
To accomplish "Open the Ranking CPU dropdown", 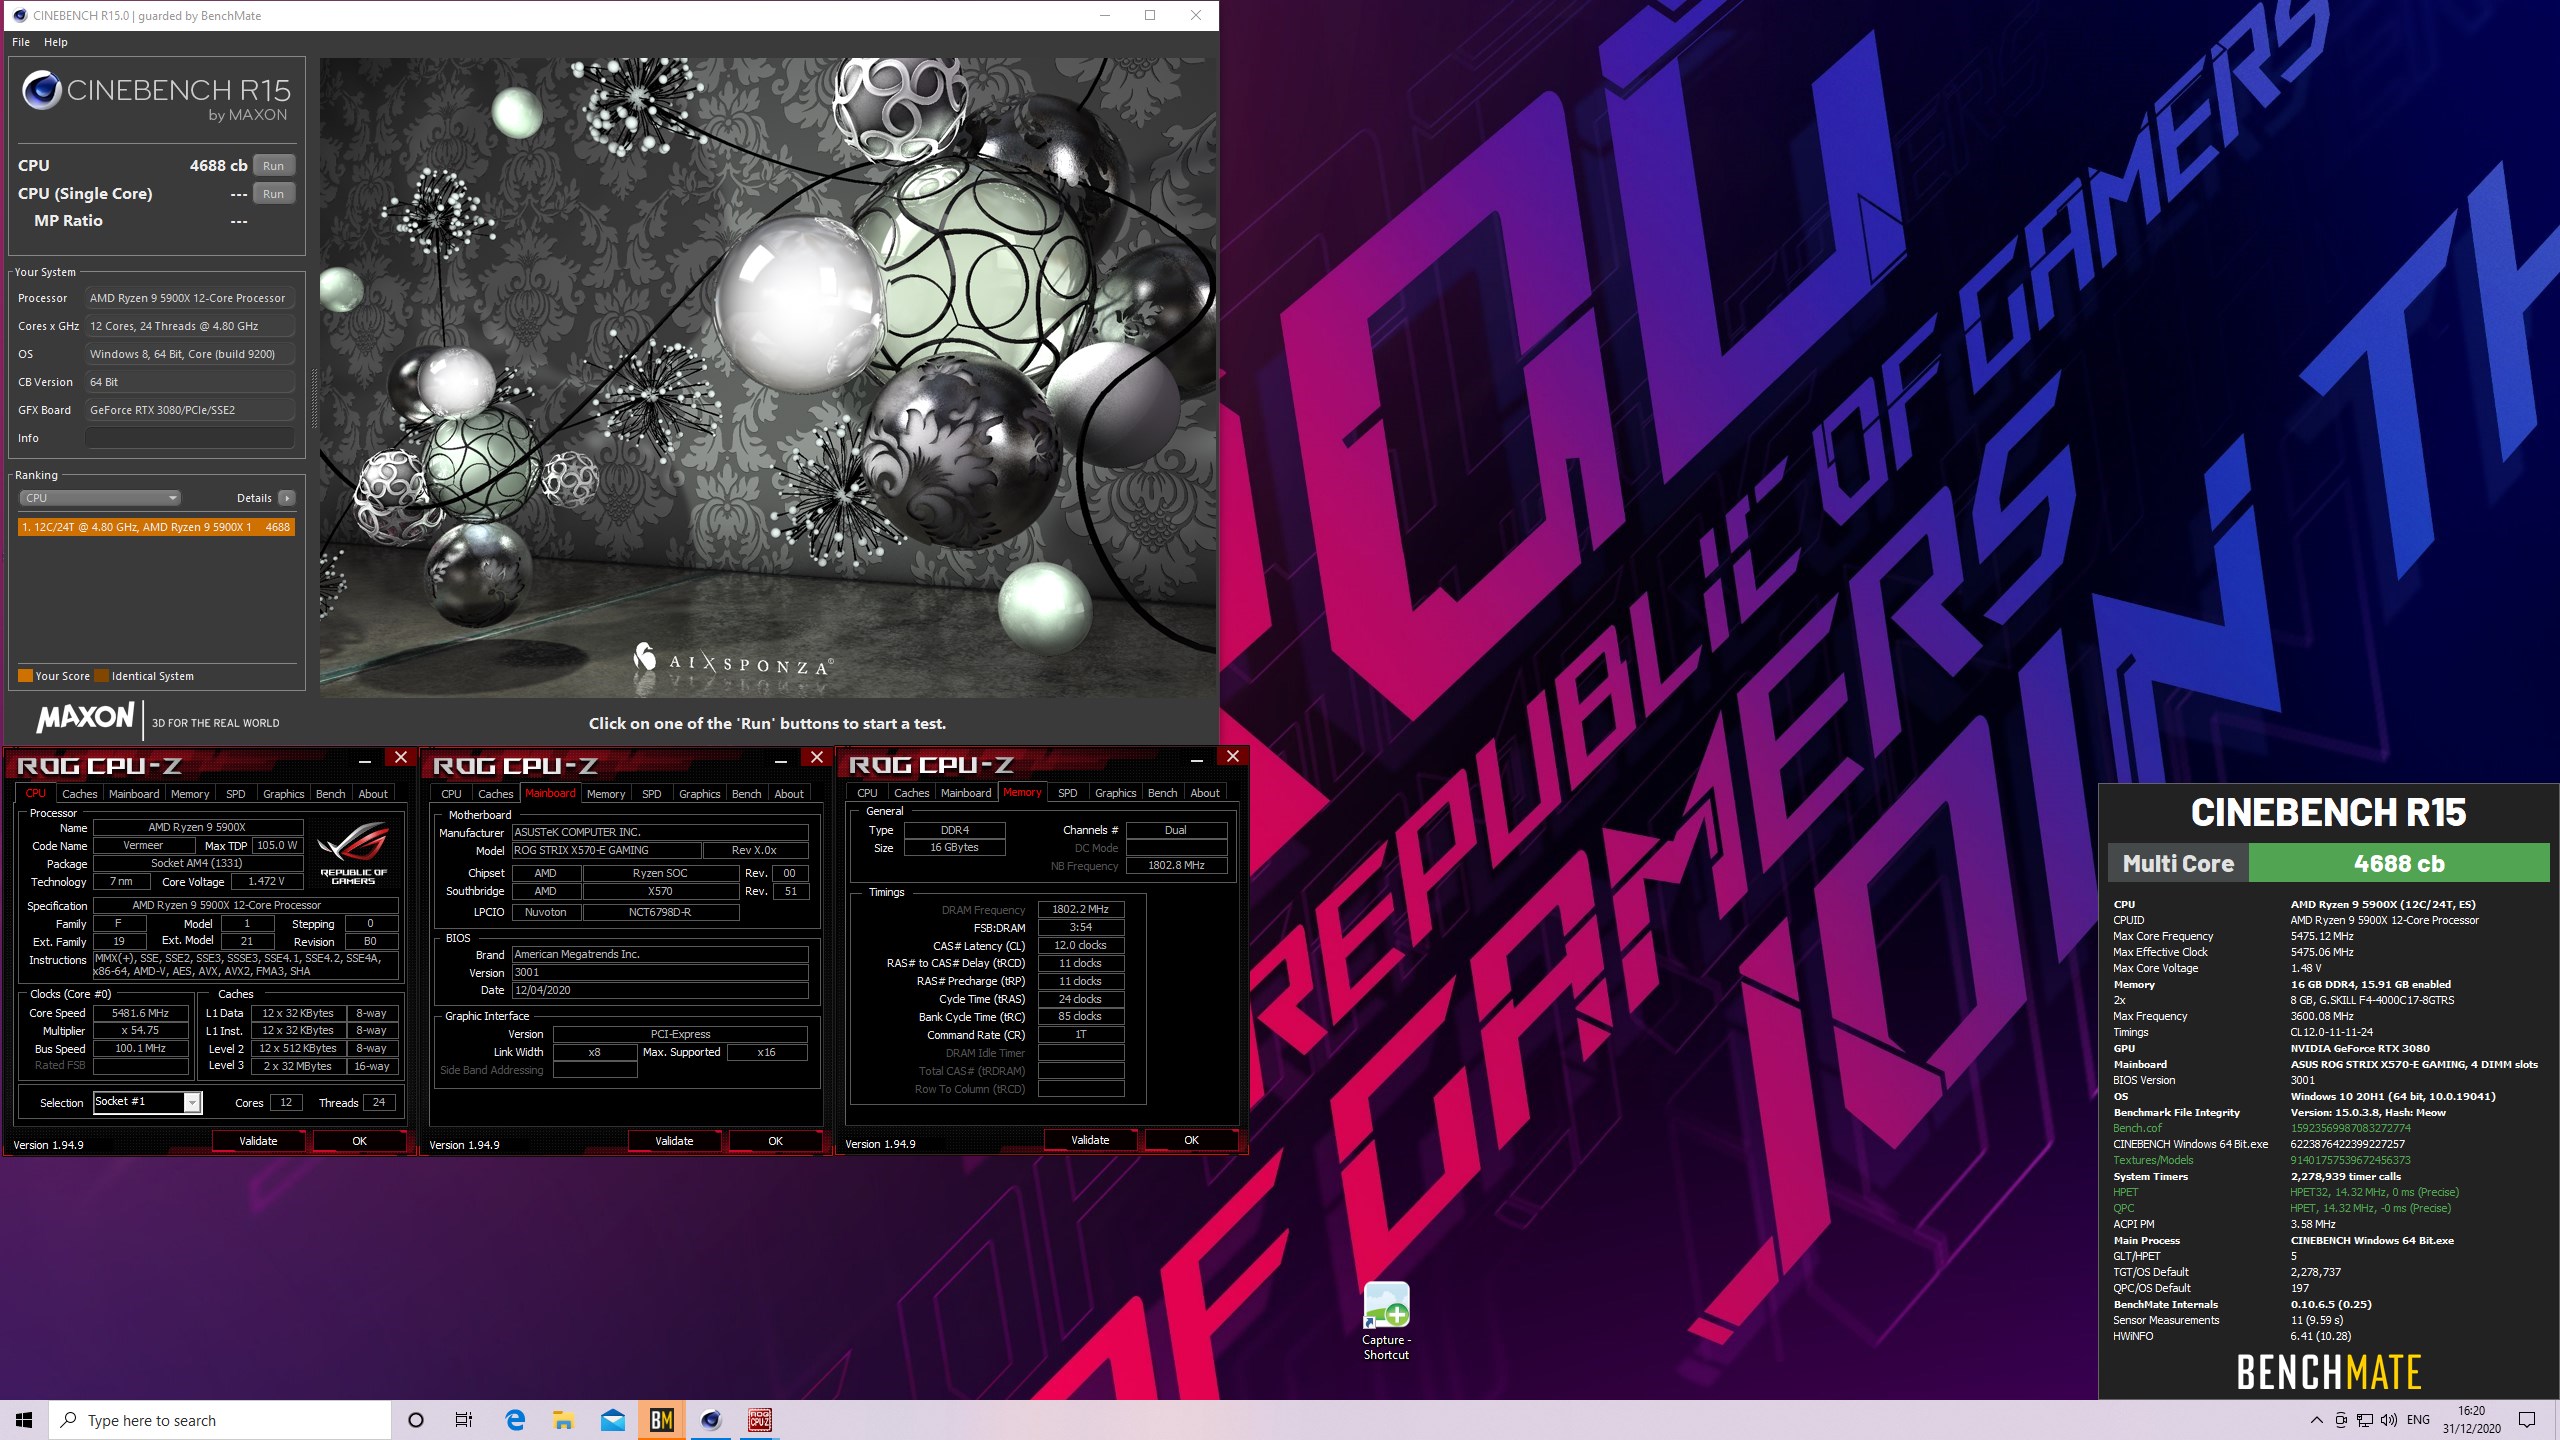I will click(100, 498).
